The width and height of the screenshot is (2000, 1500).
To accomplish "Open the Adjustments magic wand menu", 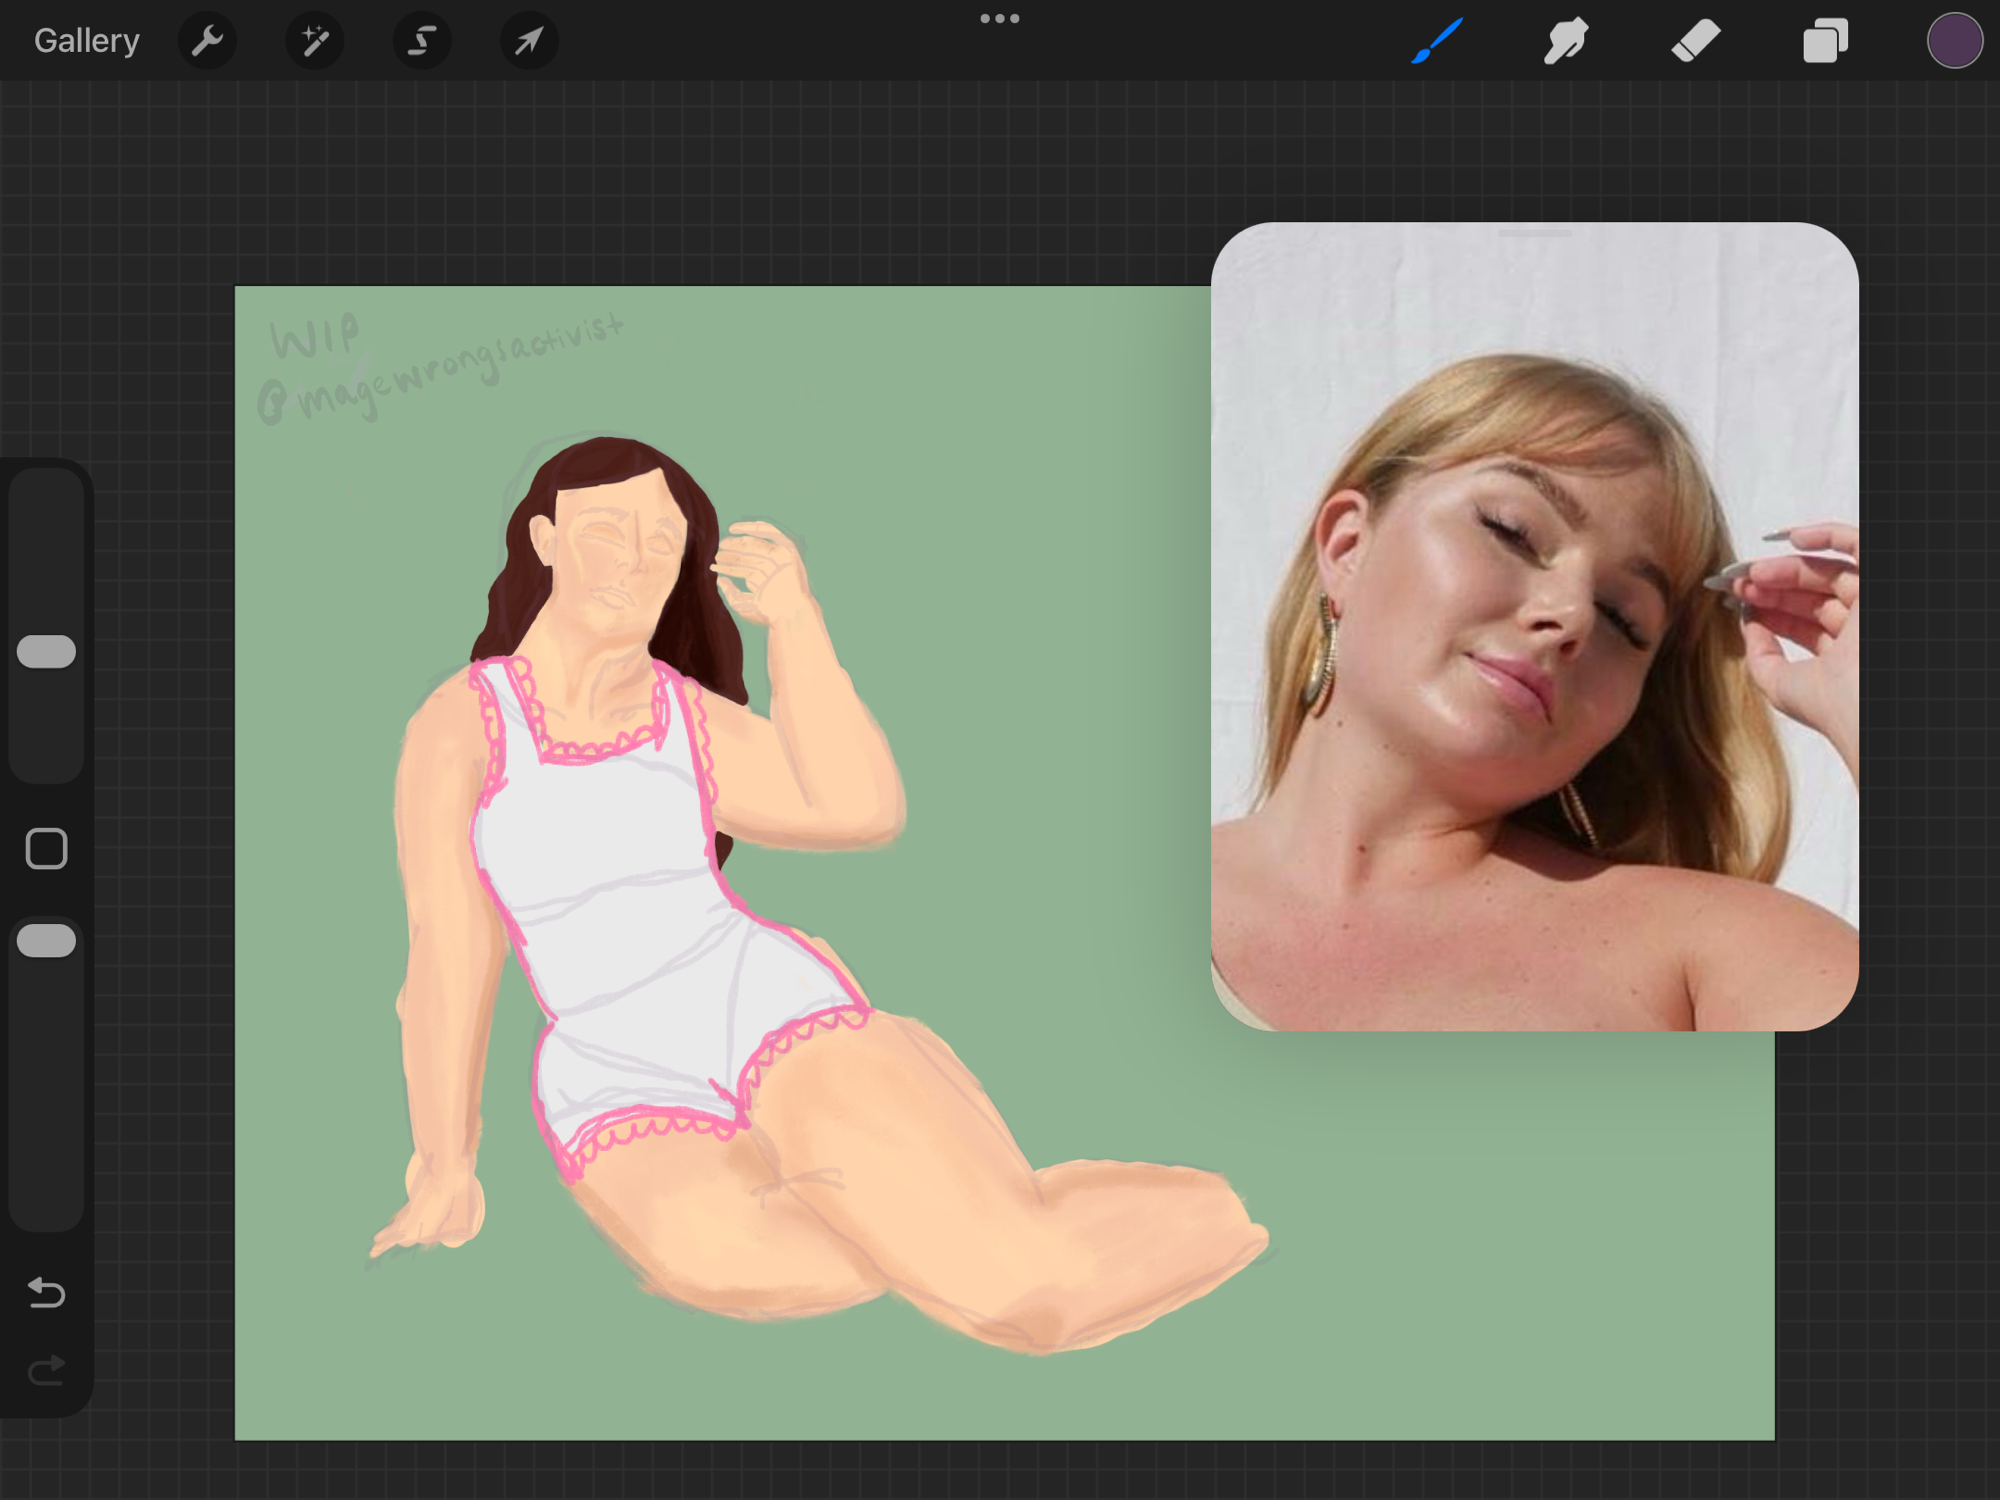I will (314, 41).
